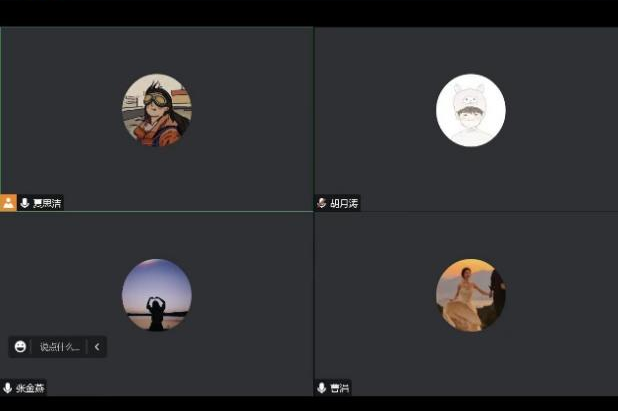Viewport: 619px width, 412px height.
Task: Click the microphone icon beside 曹洪
Action: pos(322,388)
